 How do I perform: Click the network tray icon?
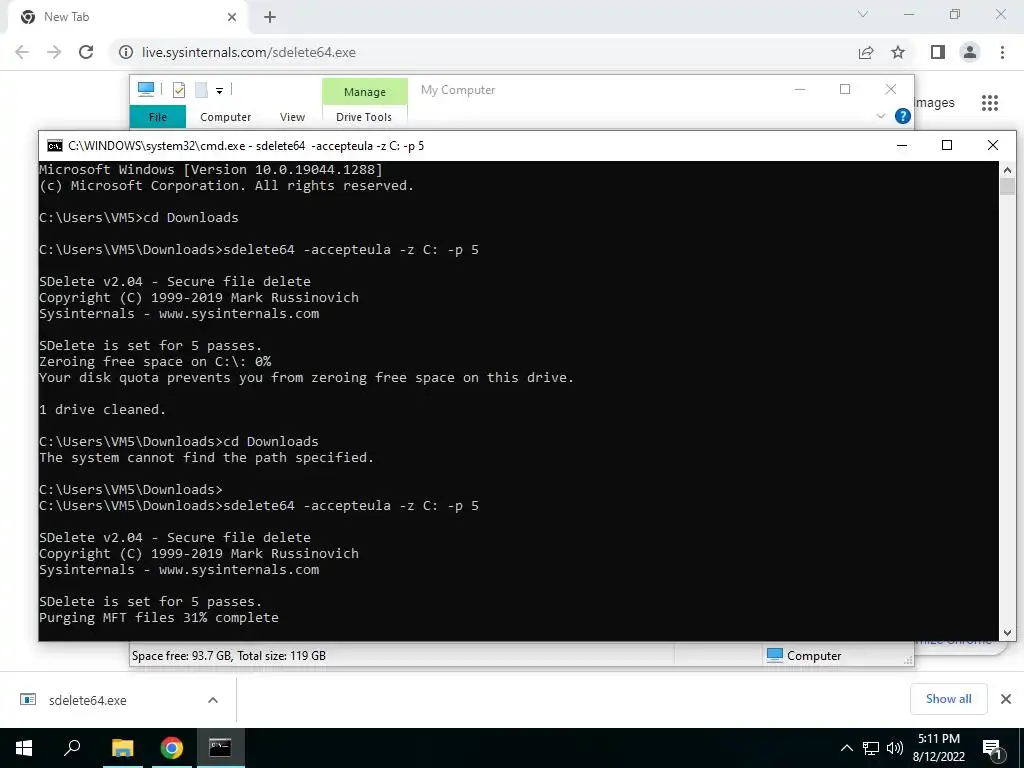[871, 748]
